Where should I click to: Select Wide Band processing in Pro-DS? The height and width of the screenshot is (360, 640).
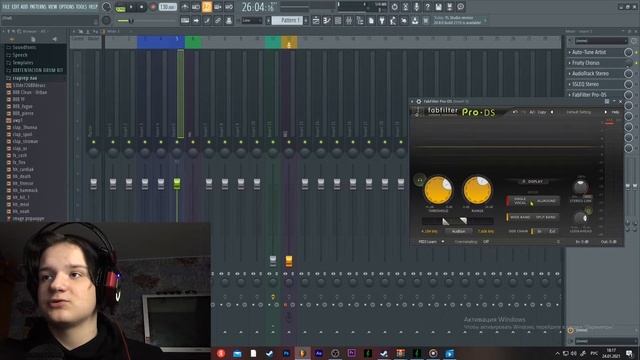point(520,217)
